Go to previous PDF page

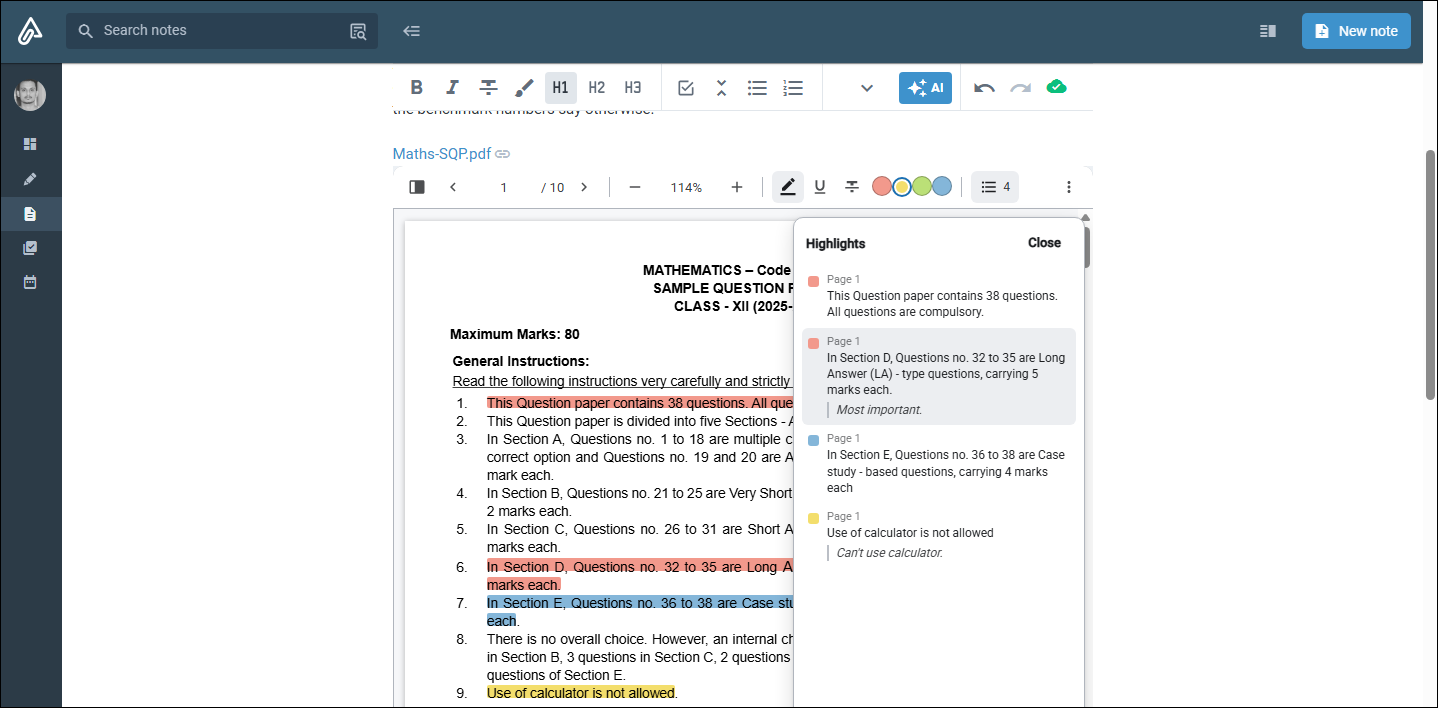coord(453,187)
